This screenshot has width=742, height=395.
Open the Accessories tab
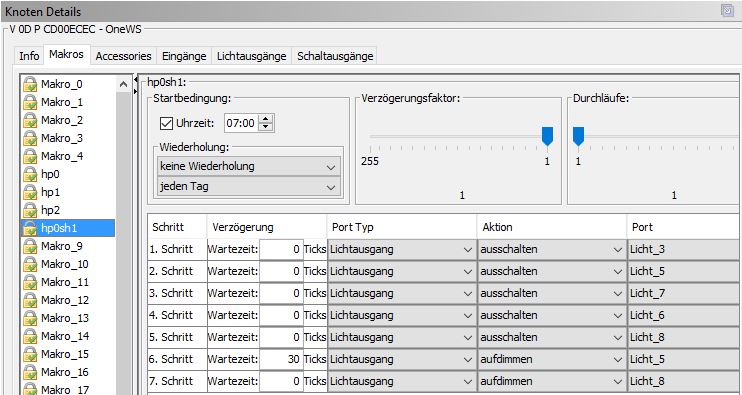point(124,56)
